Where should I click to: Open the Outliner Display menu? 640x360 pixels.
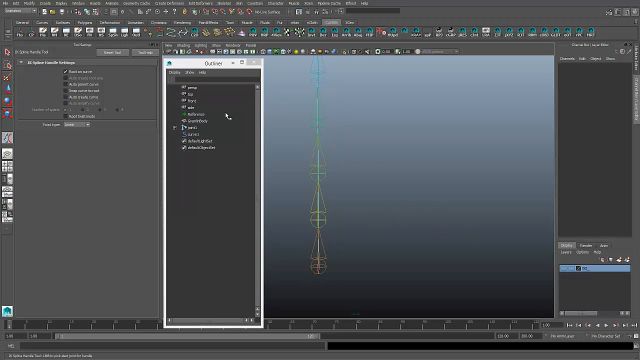[174, 73]
